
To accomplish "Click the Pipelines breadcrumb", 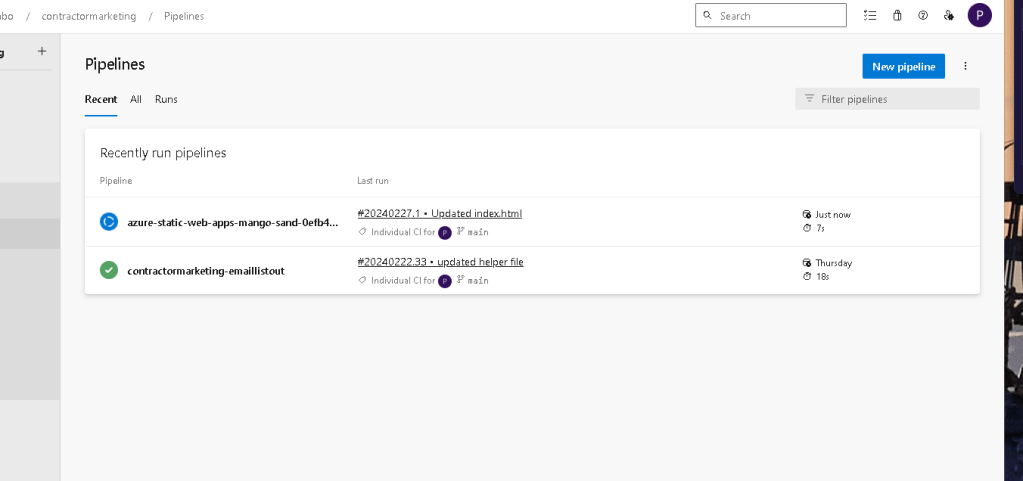I will point(184,16).
